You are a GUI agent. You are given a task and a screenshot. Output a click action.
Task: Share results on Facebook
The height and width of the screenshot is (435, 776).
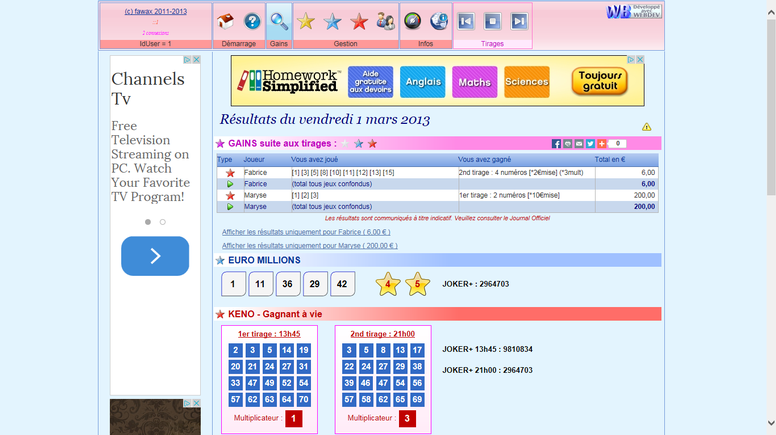click(556, 144)
